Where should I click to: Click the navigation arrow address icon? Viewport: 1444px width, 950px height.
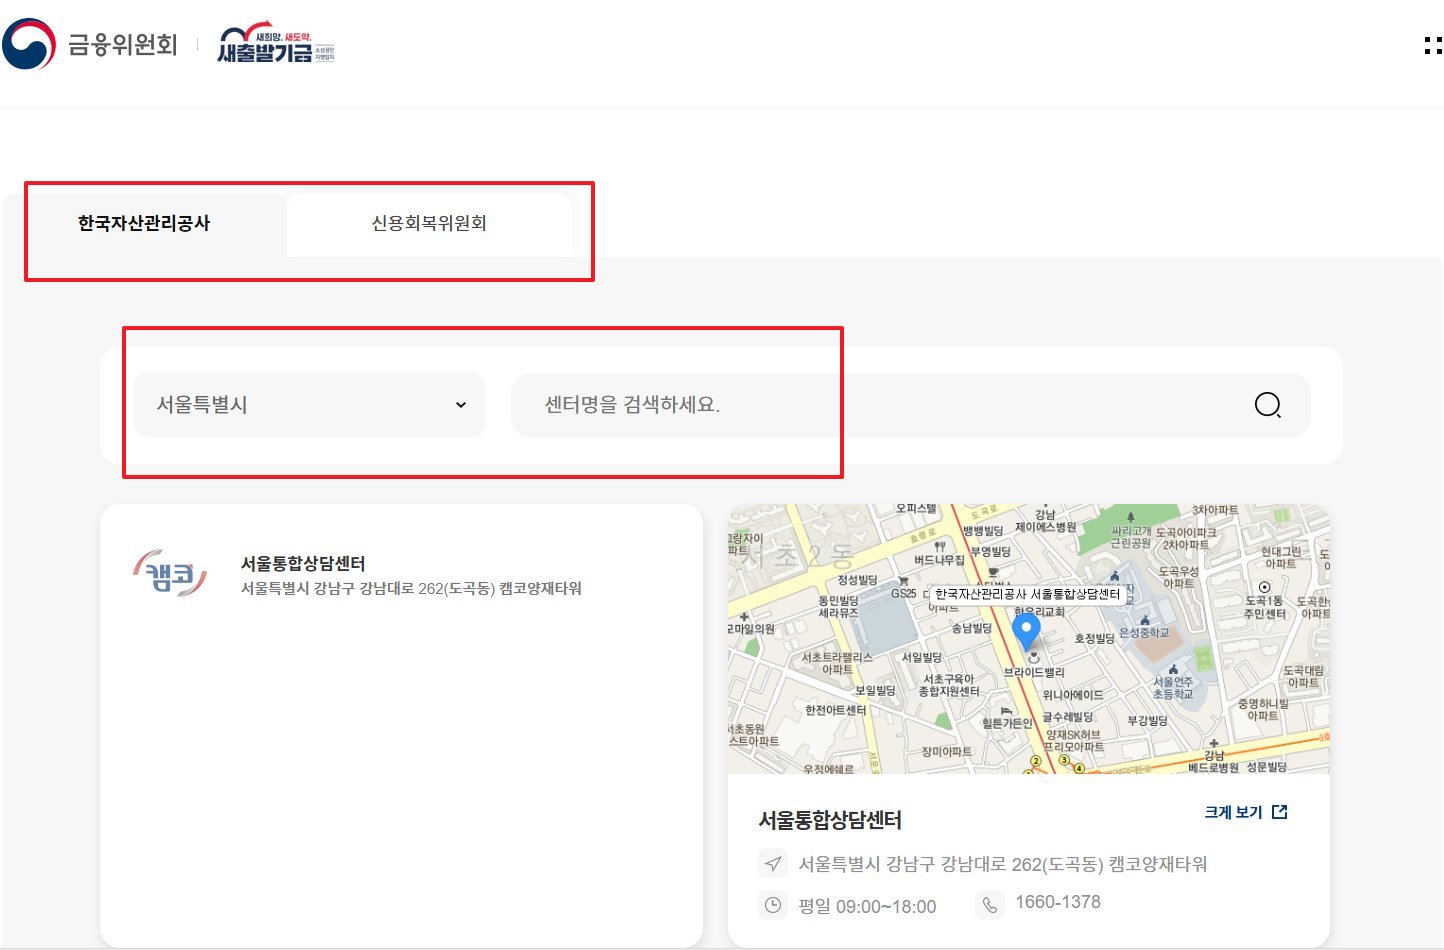click(x=773, y=864)
